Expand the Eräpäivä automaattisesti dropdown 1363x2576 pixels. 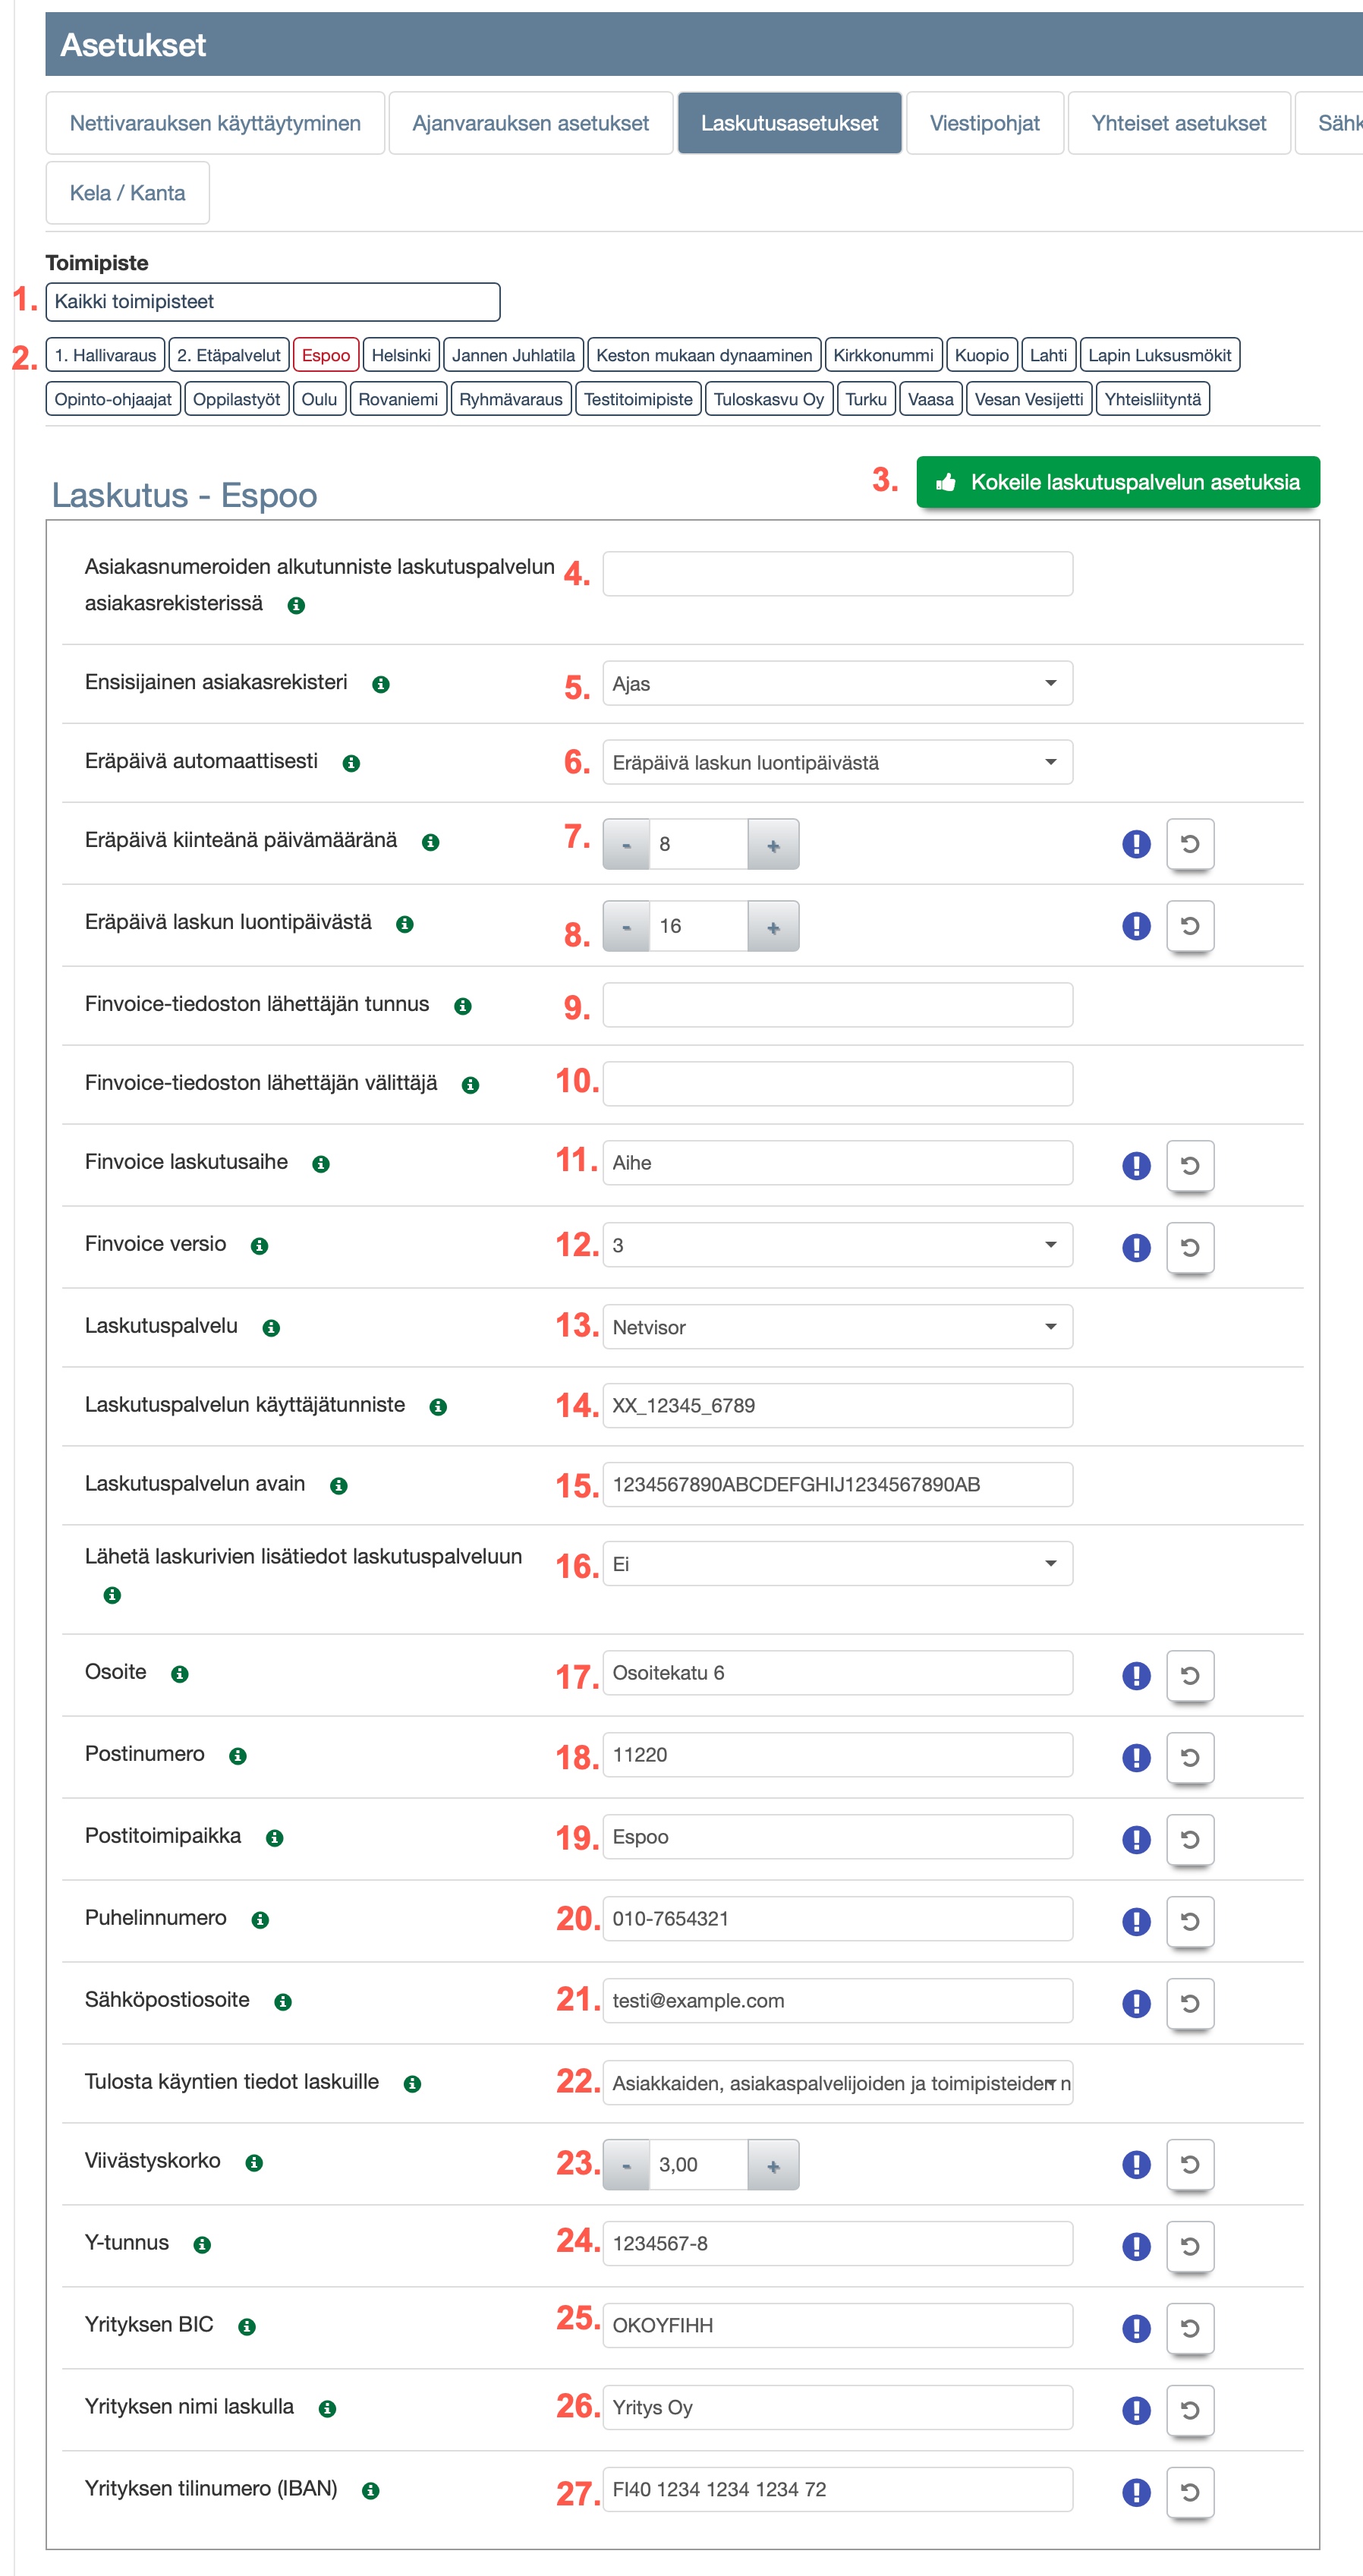[837, 763]
